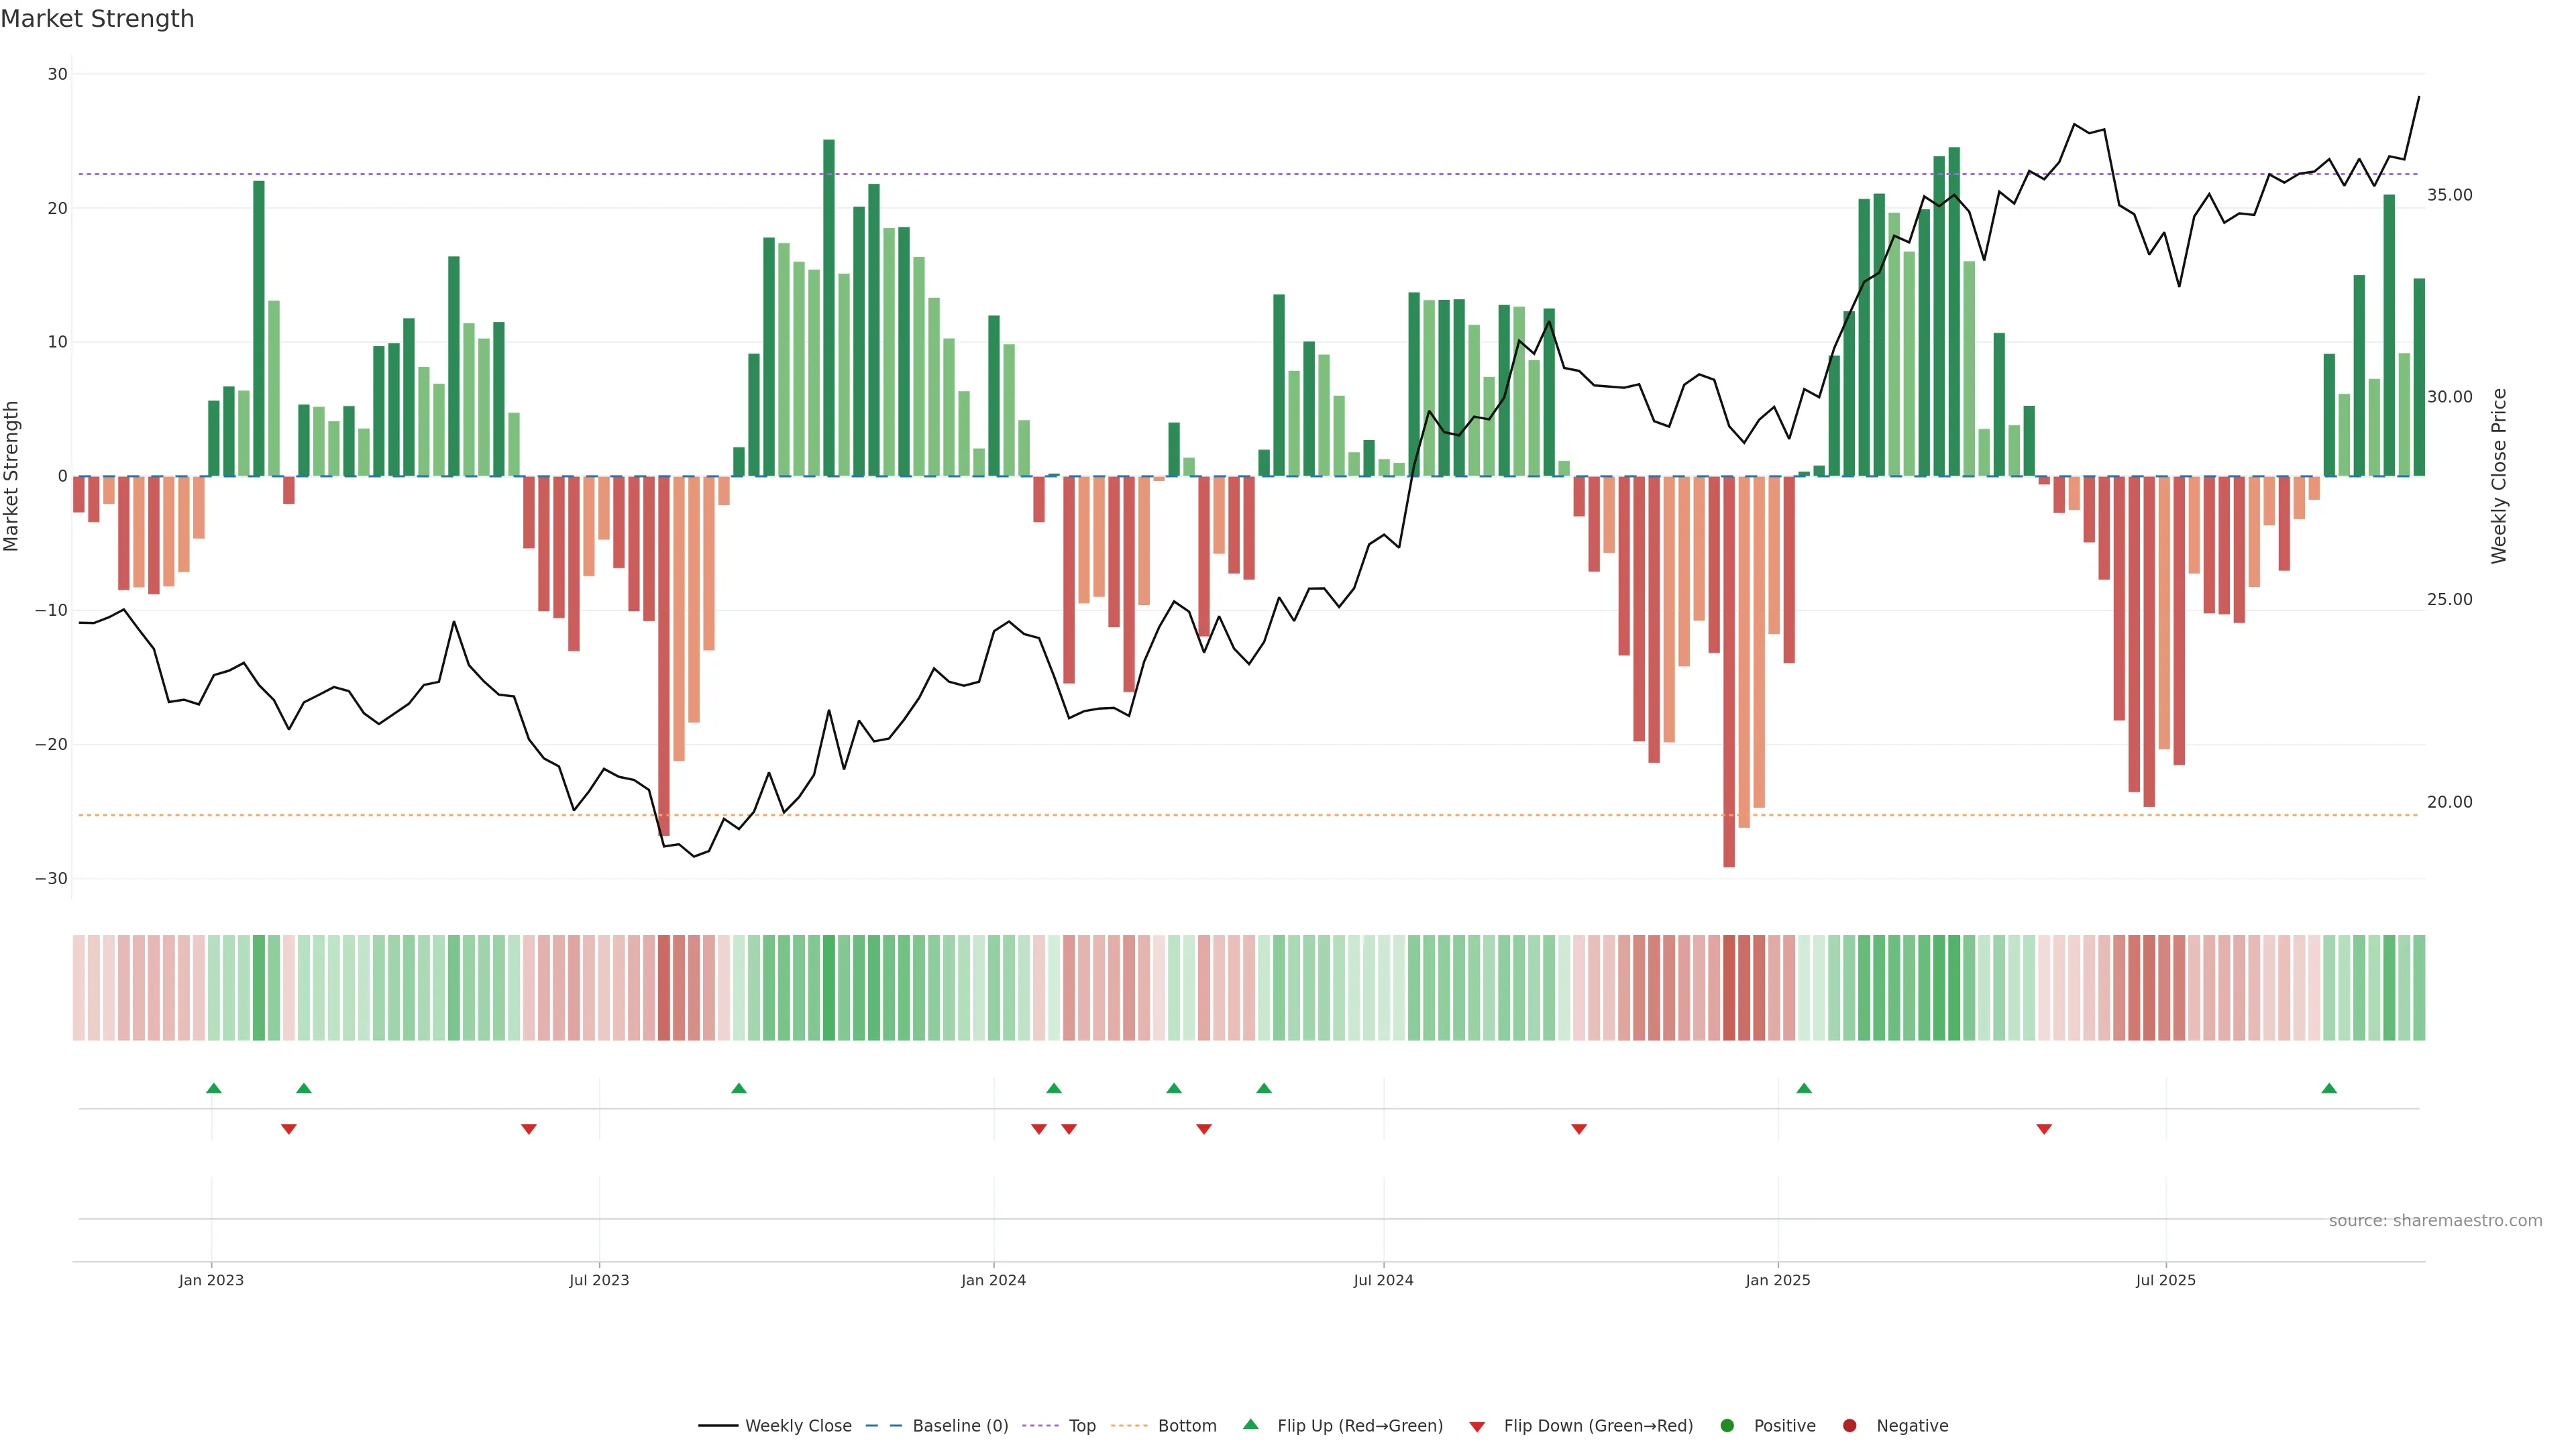Click the green Positive circle in legend

[1727, 1426]
